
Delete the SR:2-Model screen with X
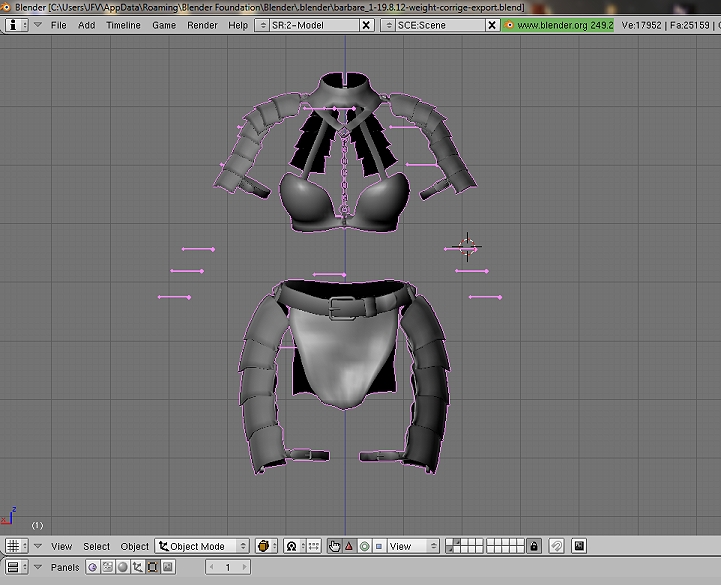[x=366, y=25]
